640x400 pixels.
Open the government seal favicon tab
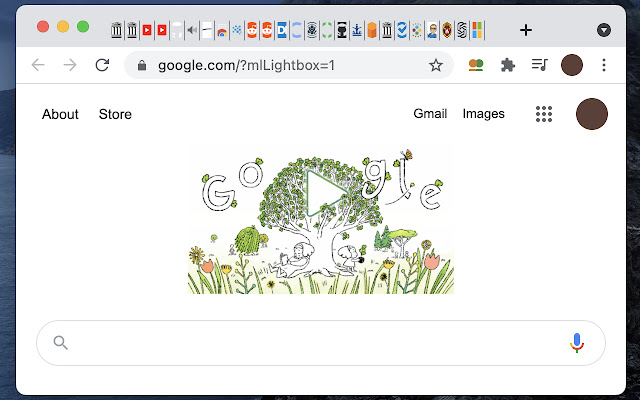pyautogui.click(x=312, y=30)
